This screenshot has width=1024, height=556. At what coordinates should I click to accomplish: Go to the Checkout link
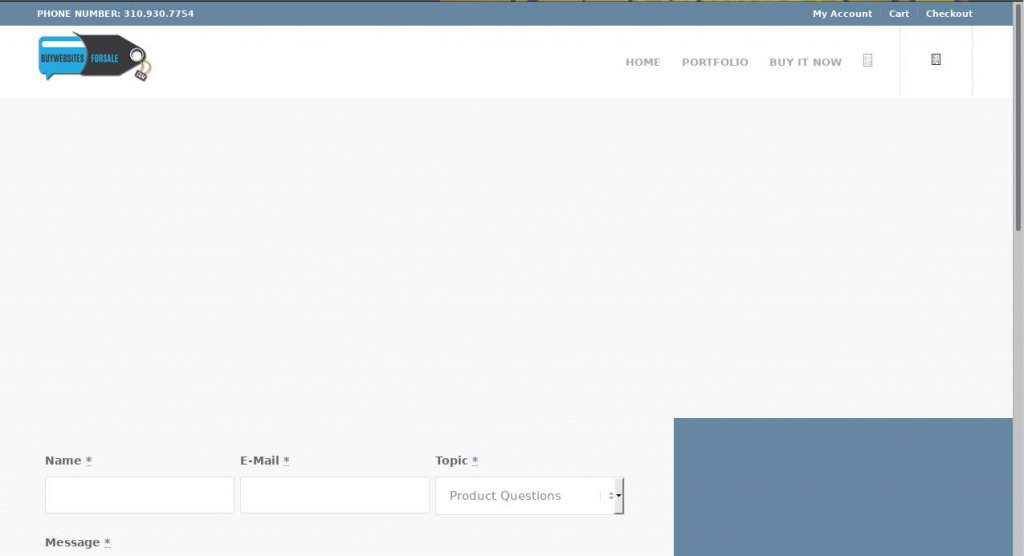pos(949,14)
